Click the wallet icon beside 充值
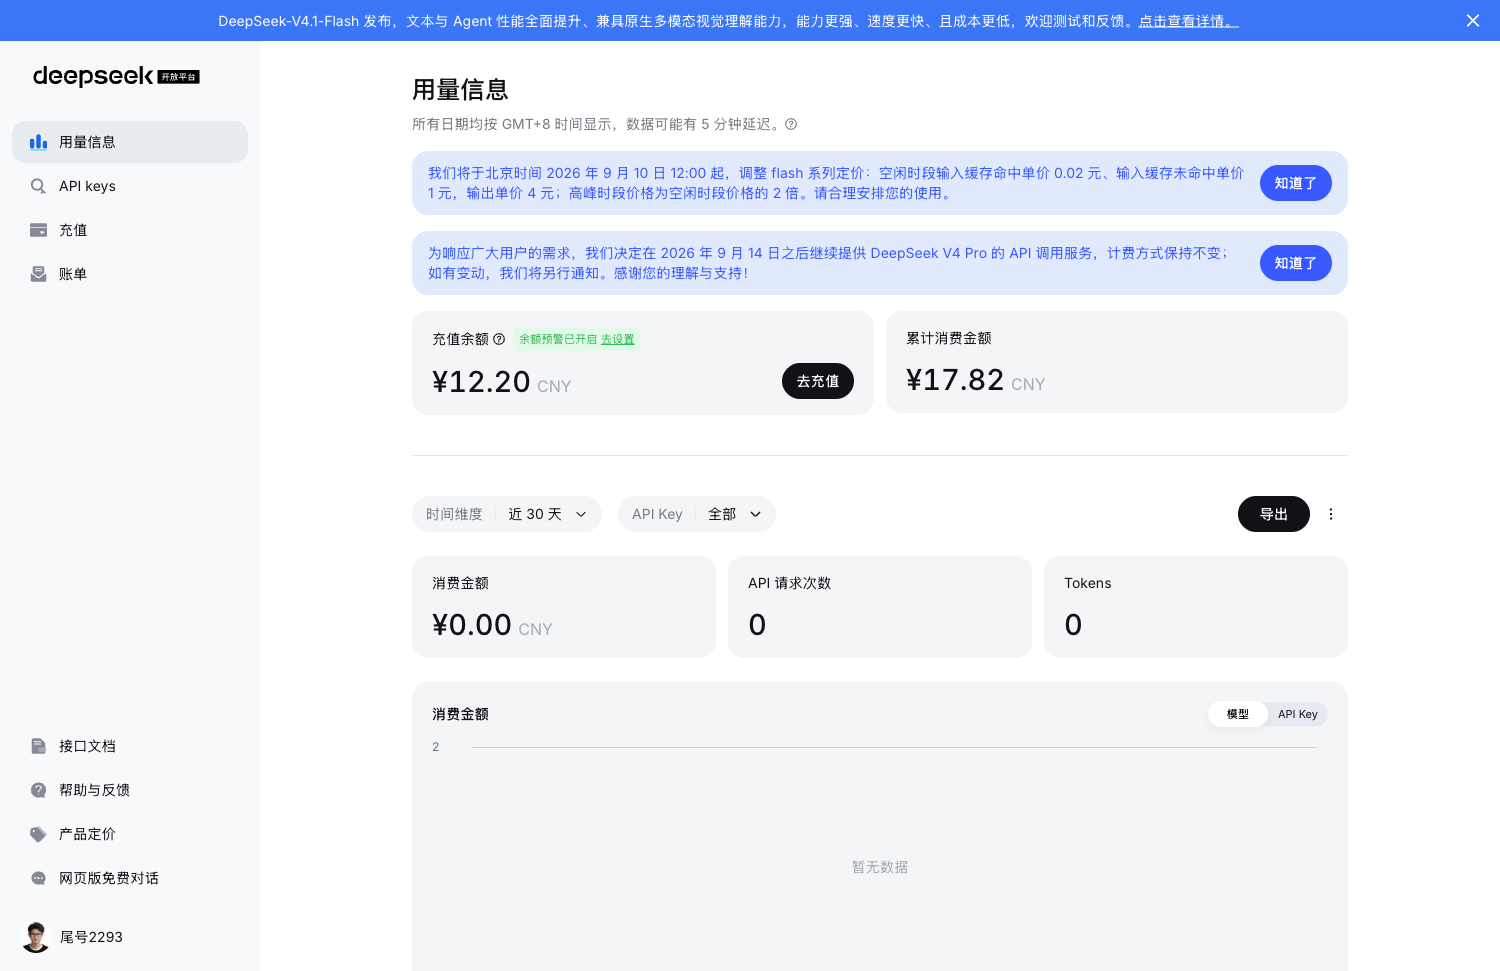Viewport: 1500px width, 971px height. click(x=38, y=230)
